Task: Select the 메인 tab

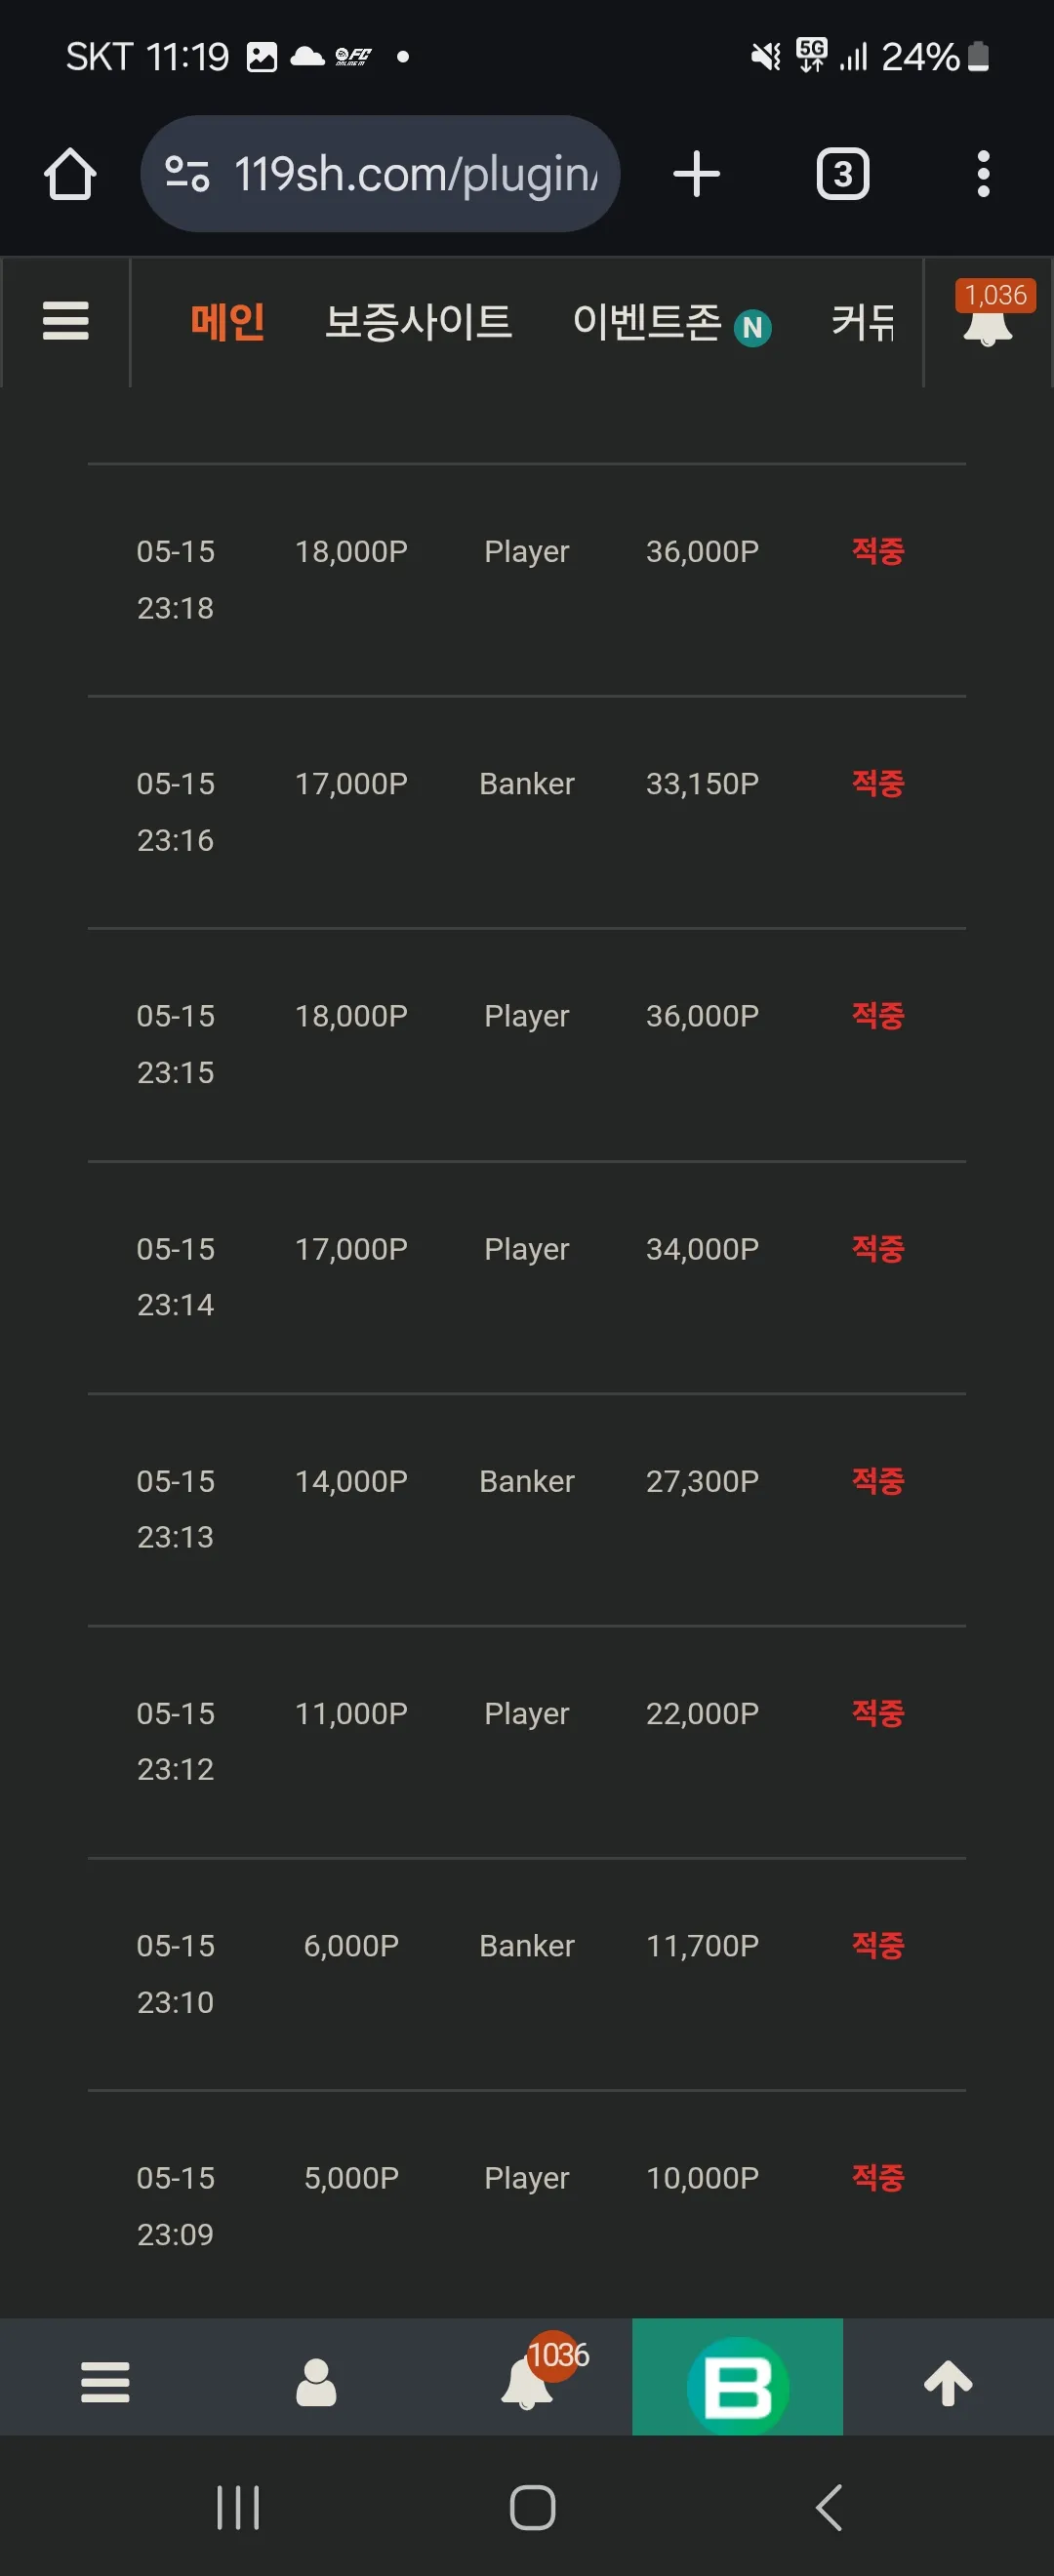Action: (x=227, y=322)
